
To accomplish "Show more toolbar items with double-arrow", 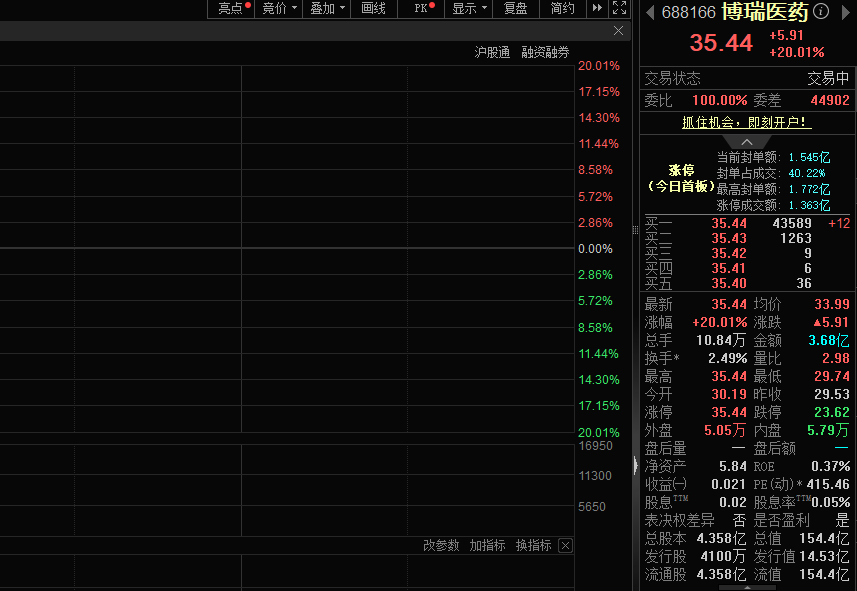I will [x=597, y=8].
